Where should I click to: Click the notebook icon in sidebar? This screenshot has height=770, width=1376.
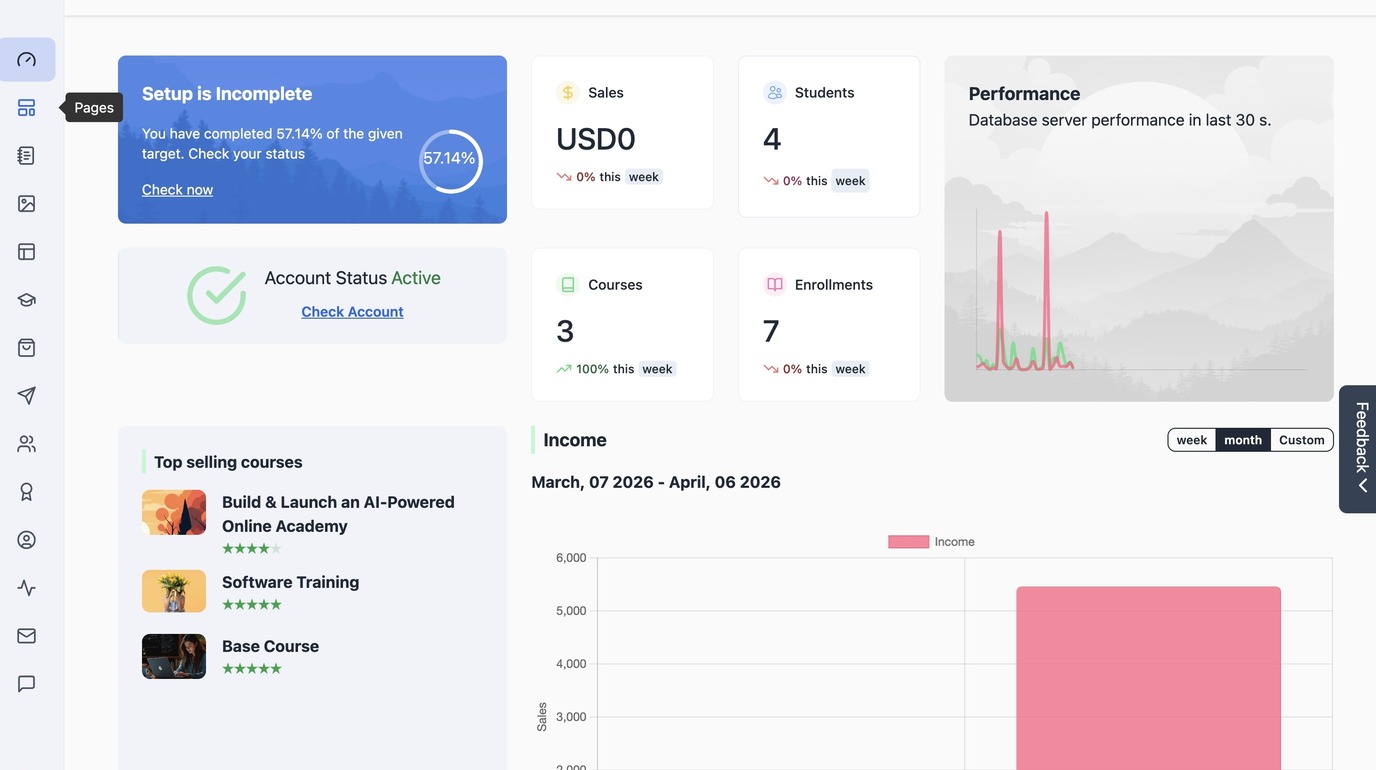[x=27, y=156]
